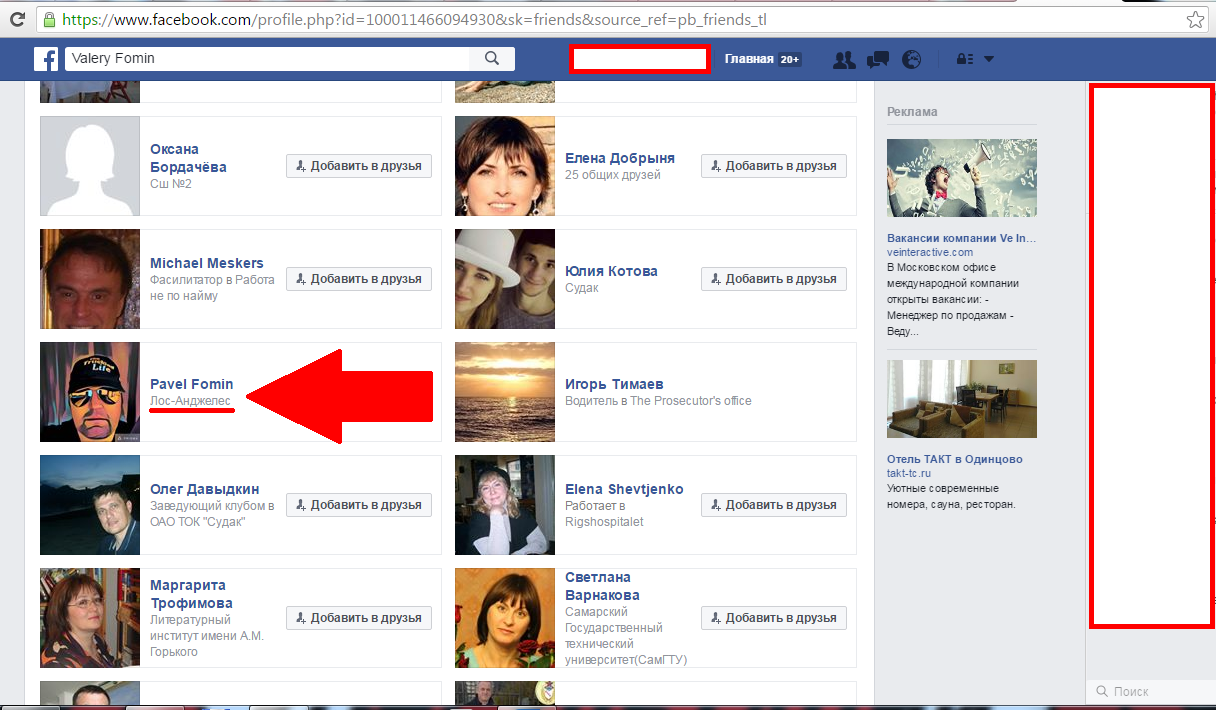The width and height of the screenshot is (1216, 710).
Task: Click the takt-tc.ru ad domain
Action: coord(909,473)
